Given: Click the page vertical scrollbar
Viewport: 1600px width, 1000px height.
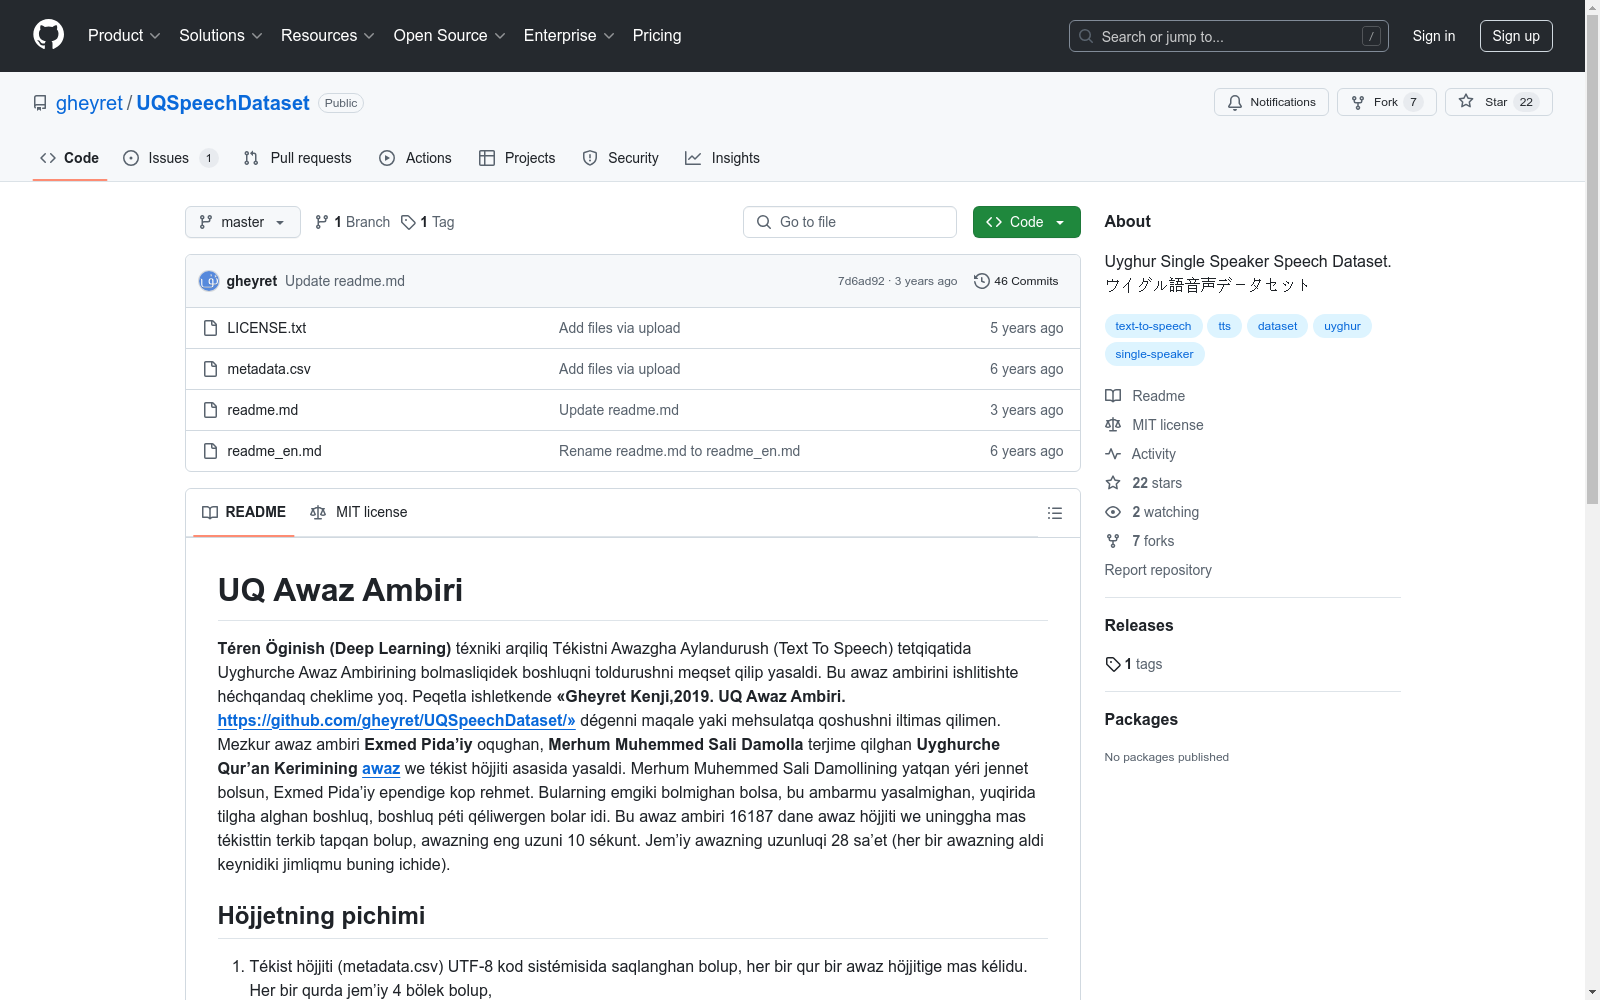Looking at the screenshot, I should [1592, 500].
